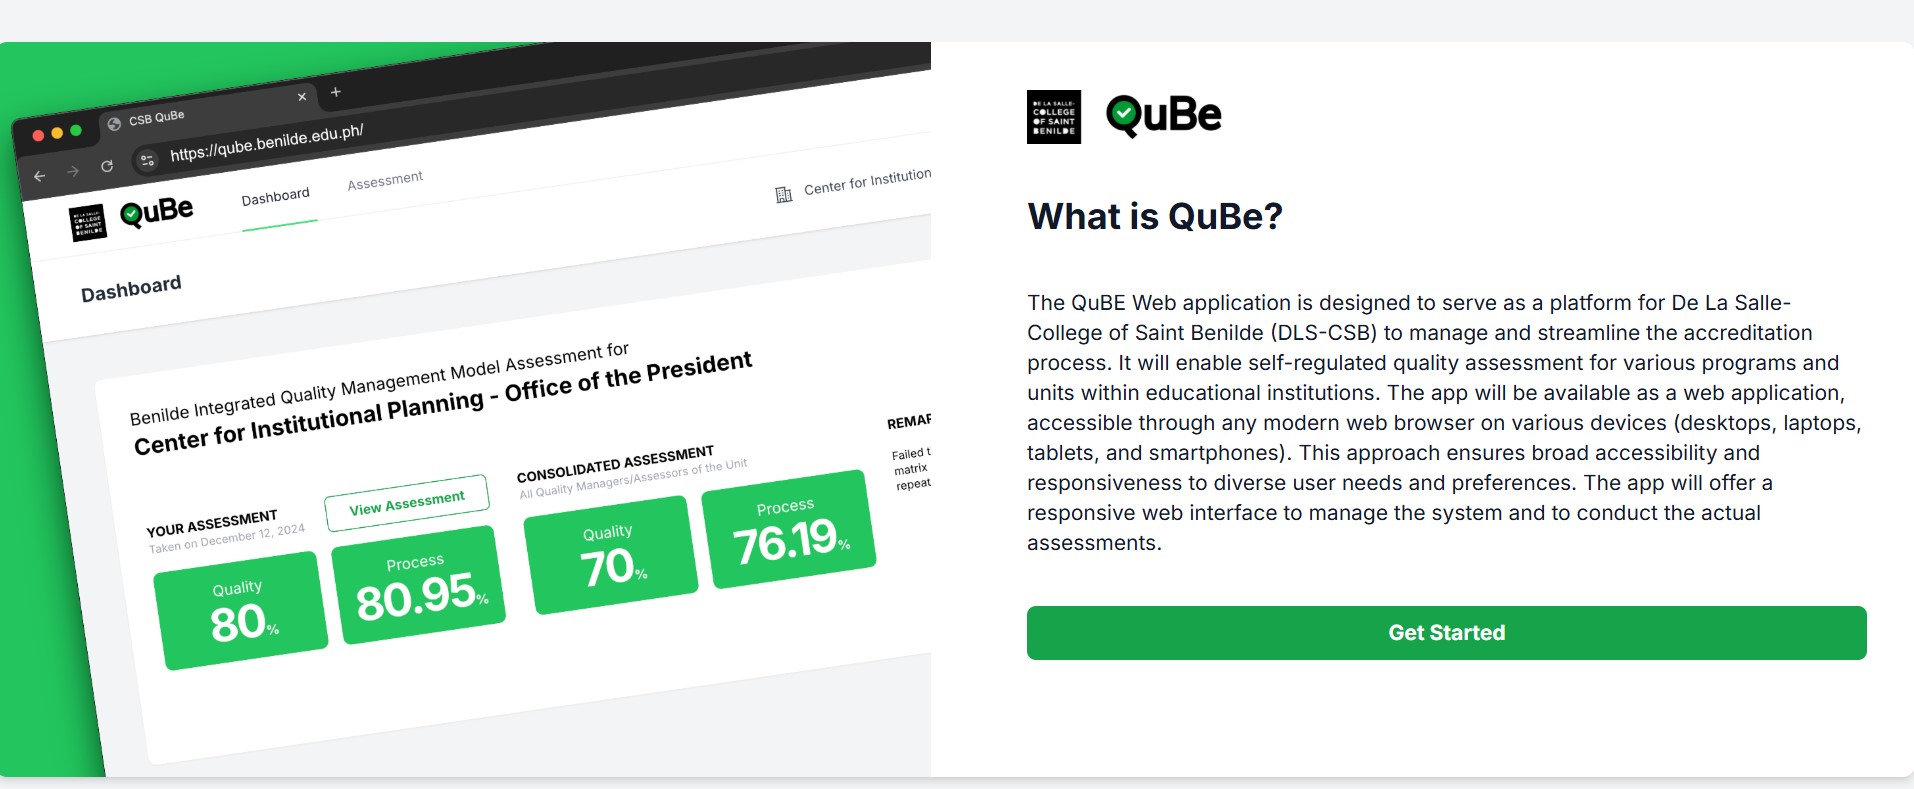Select the Process 76.19% score card
Image resolution: width=1914 pixels, height=789 pixels.
tap(789, 529)
